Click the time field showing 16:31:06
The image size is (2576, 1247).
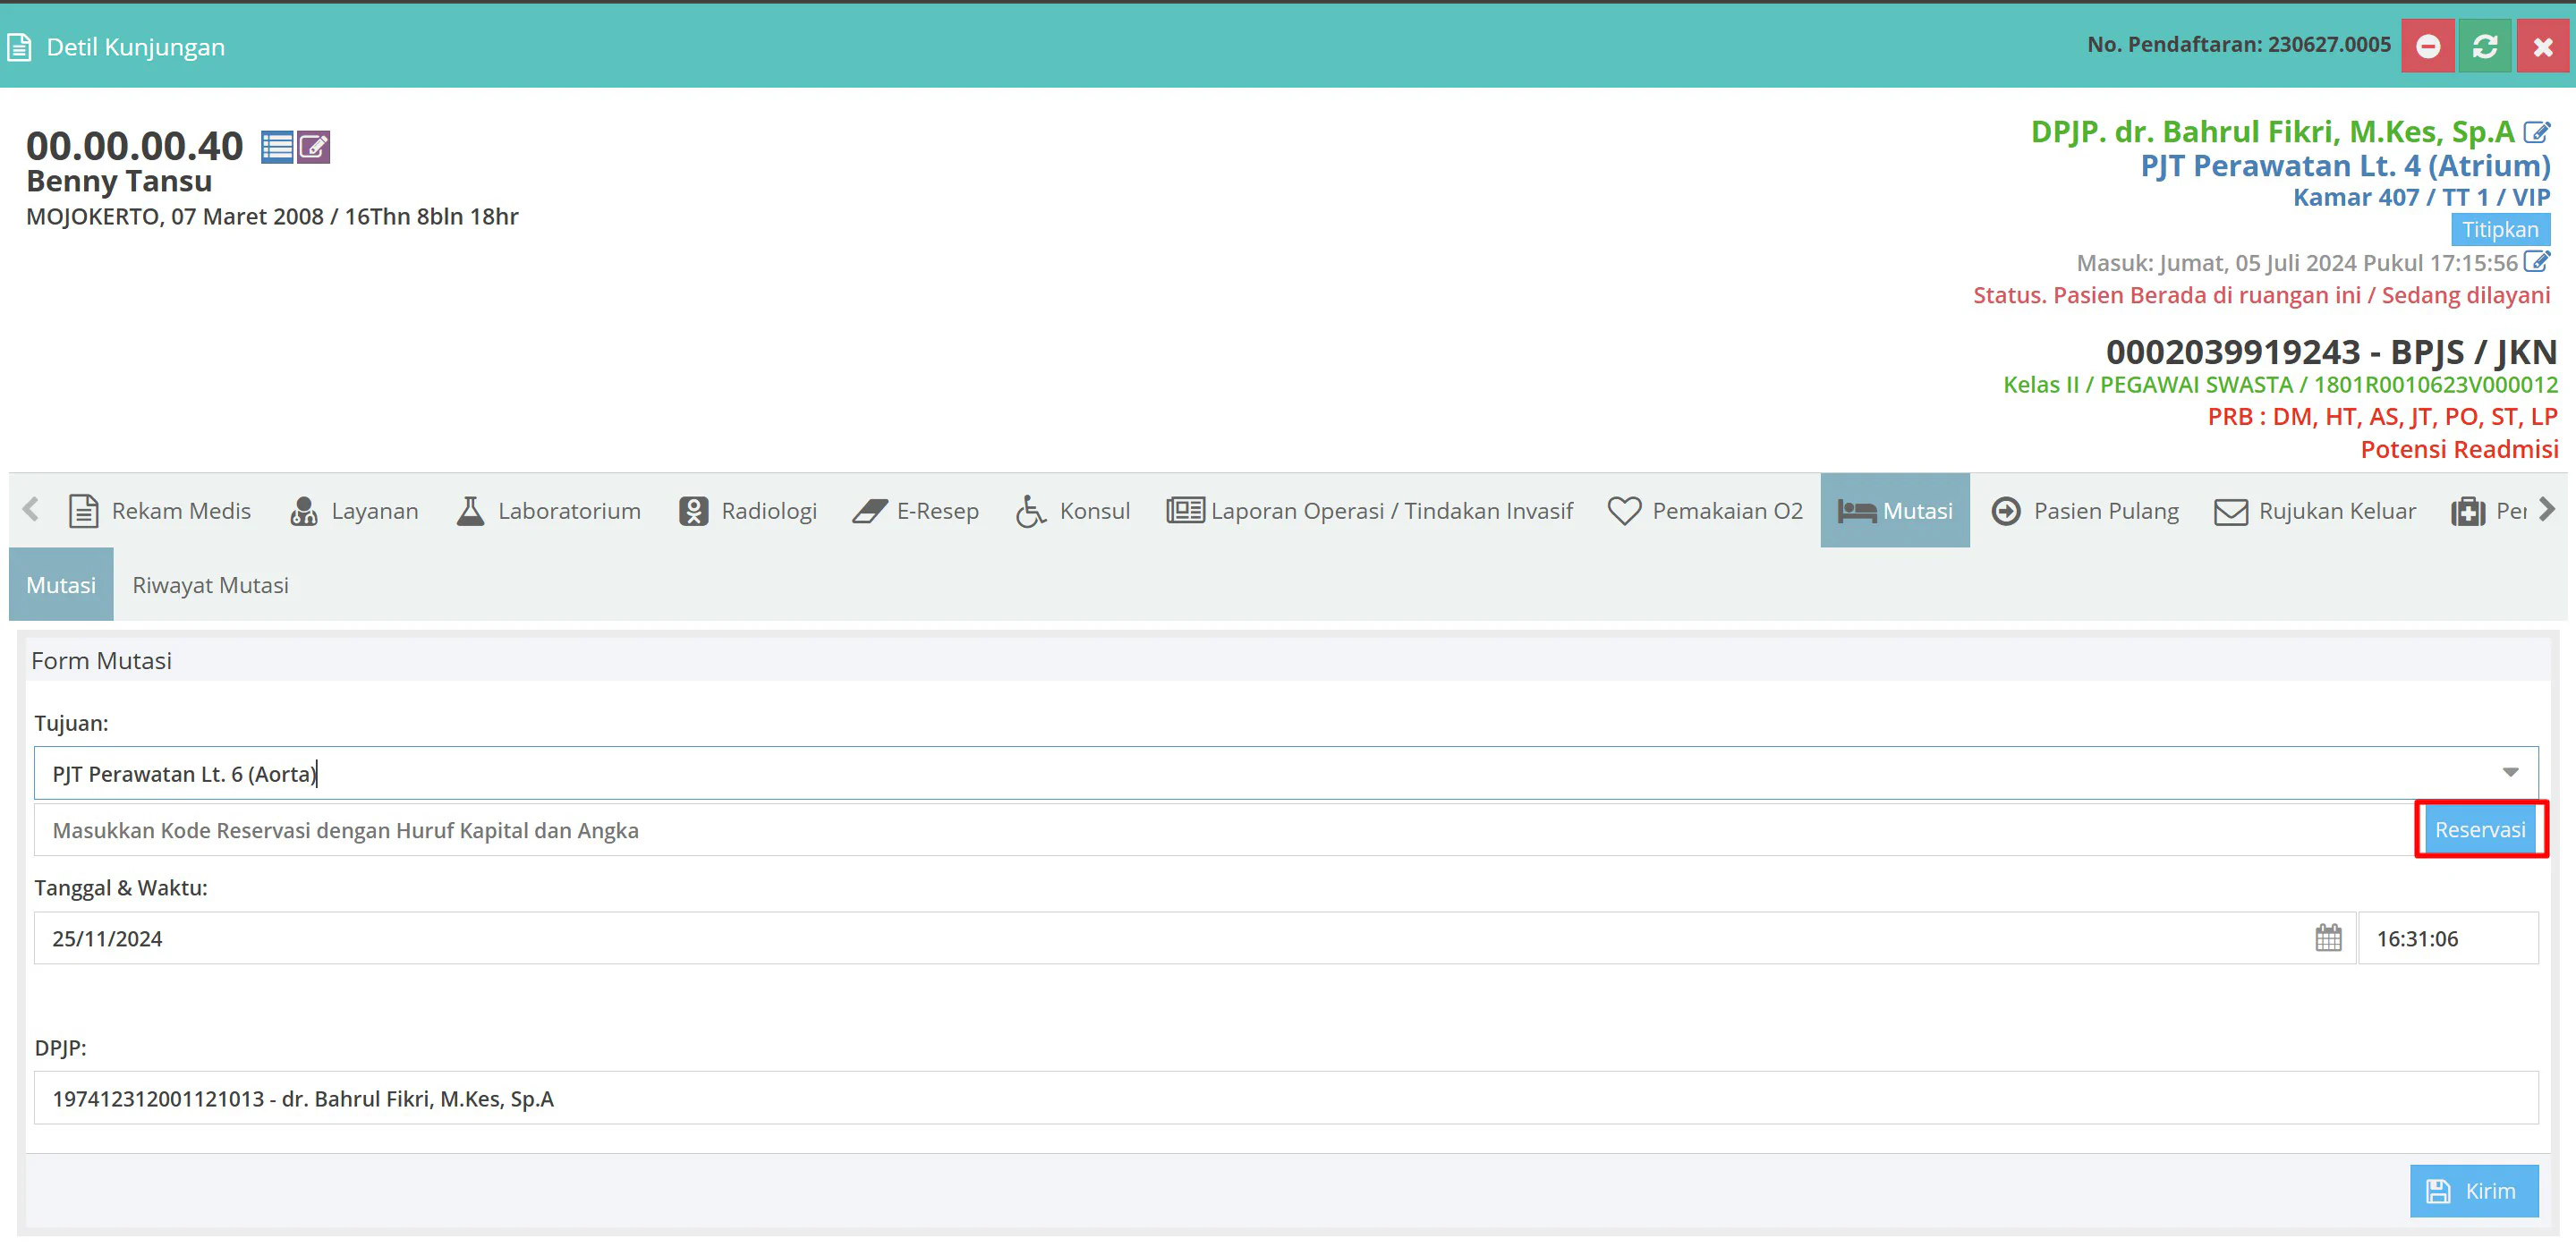2448,938
